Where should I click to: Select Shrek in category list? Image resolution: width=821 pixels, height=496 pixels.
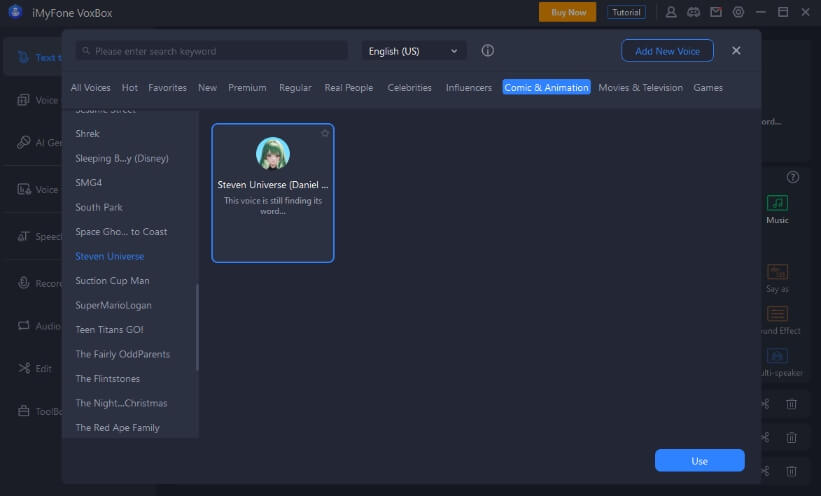[x=87, y=134]
